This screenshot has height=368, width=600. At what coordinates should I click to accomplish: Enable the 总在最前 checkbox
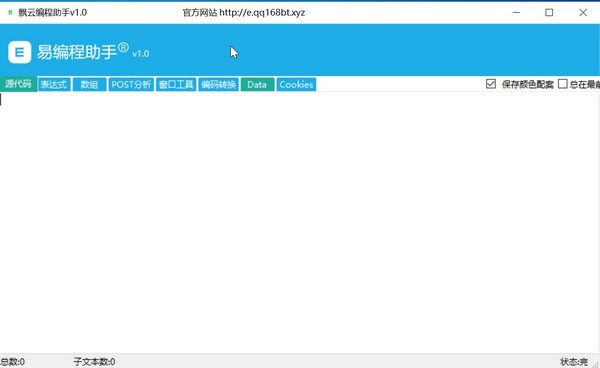click(562, 84)
